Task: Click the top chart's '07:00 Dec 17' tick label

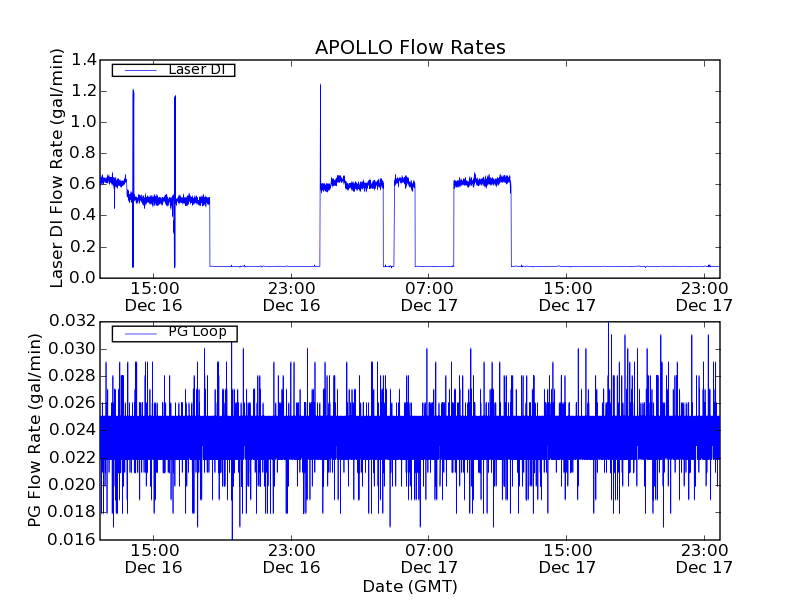Action: tap(429, 297)
